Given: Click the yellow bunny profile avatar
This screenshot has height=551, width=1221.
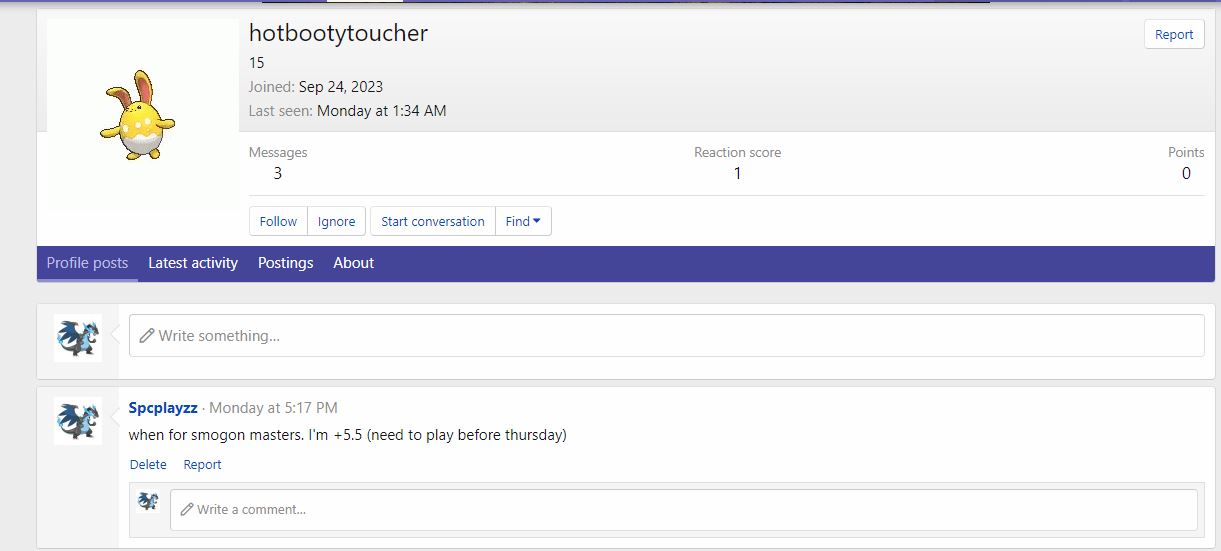Looking at the screenshot, I should [x=137, y=115].
